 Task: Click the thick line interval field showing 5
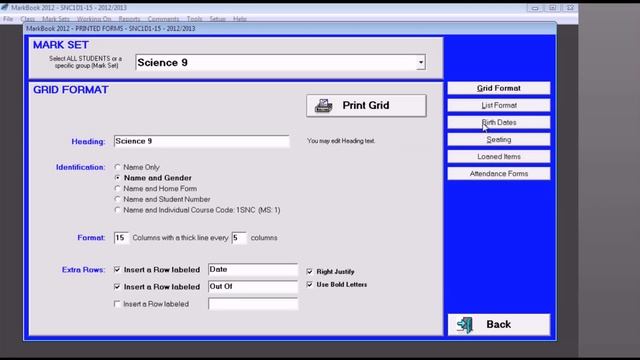coord(239,238)
